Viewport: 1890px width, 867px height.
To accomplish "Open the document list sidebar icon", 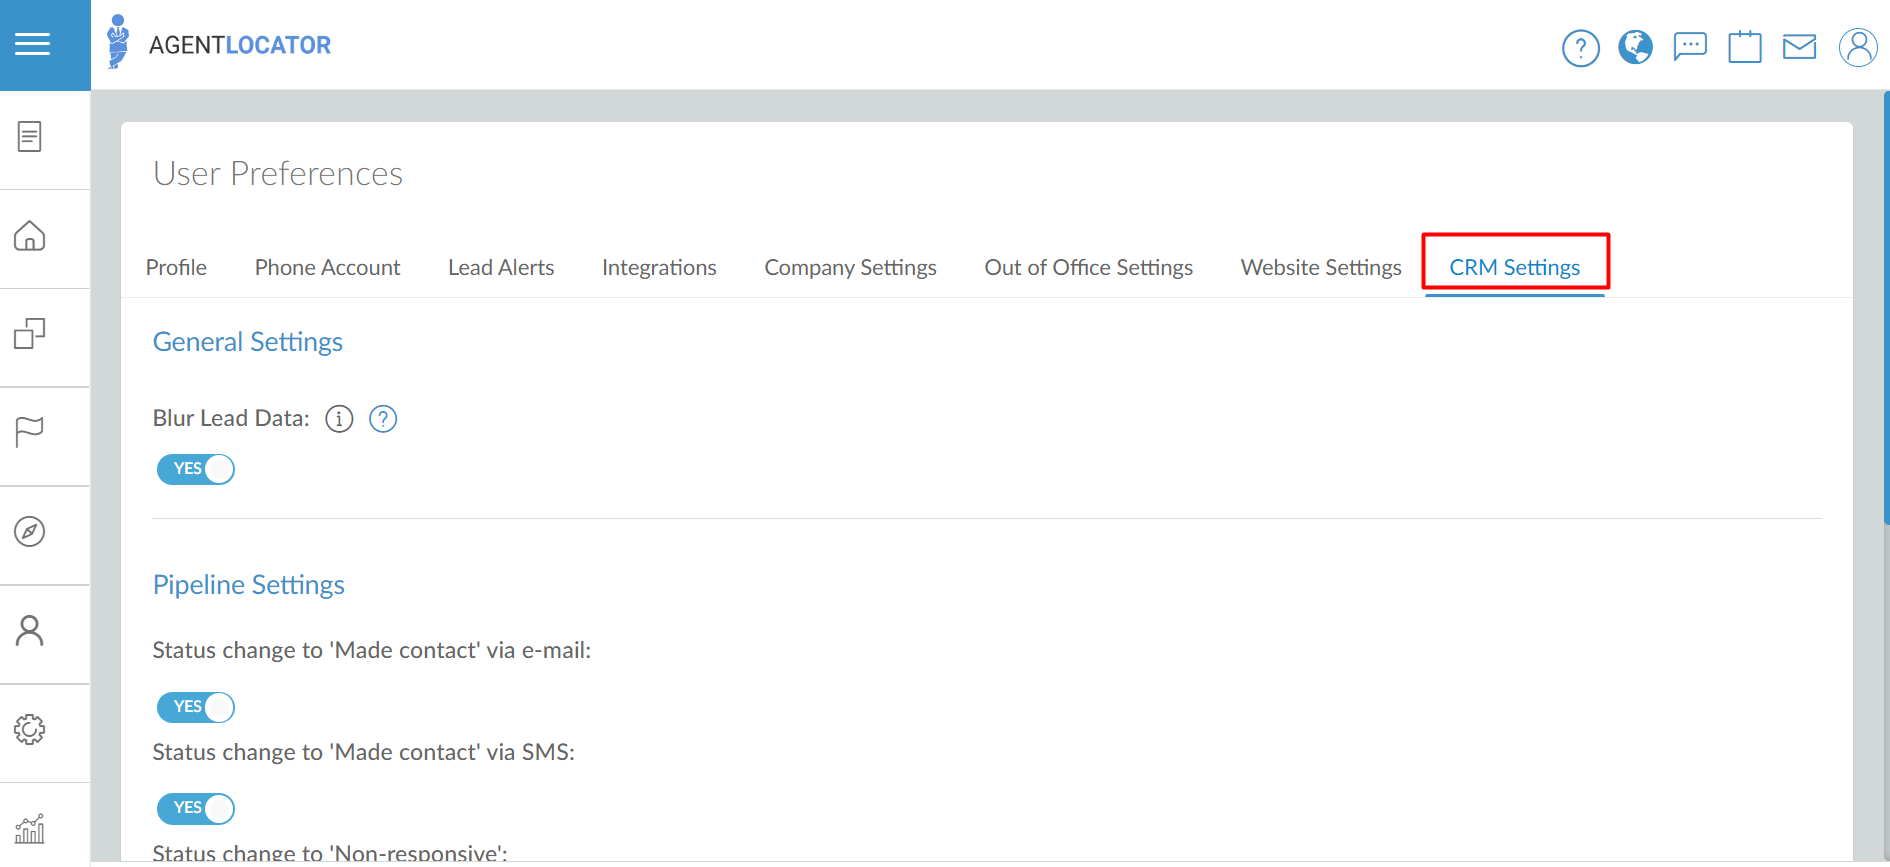I will (30, 136).
